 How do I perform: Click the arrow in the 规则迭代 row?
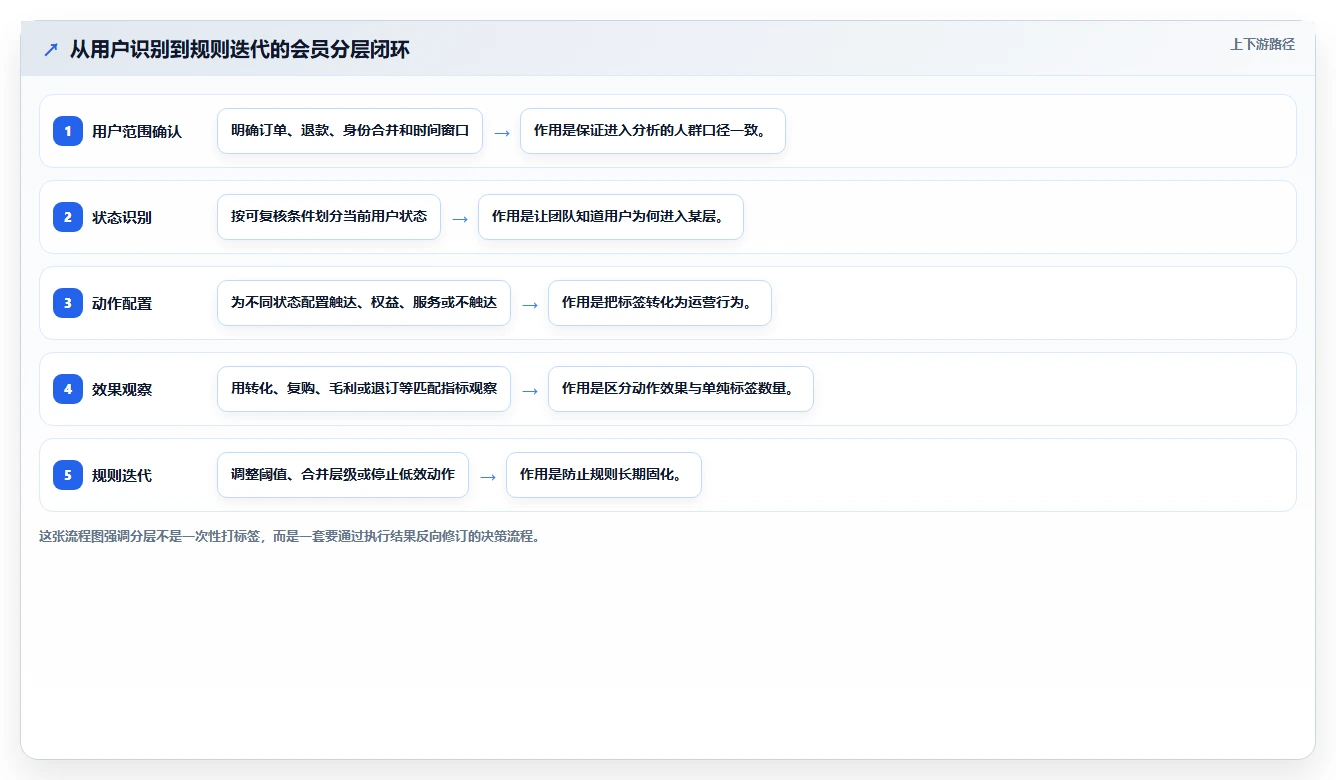tap(488, 476)
